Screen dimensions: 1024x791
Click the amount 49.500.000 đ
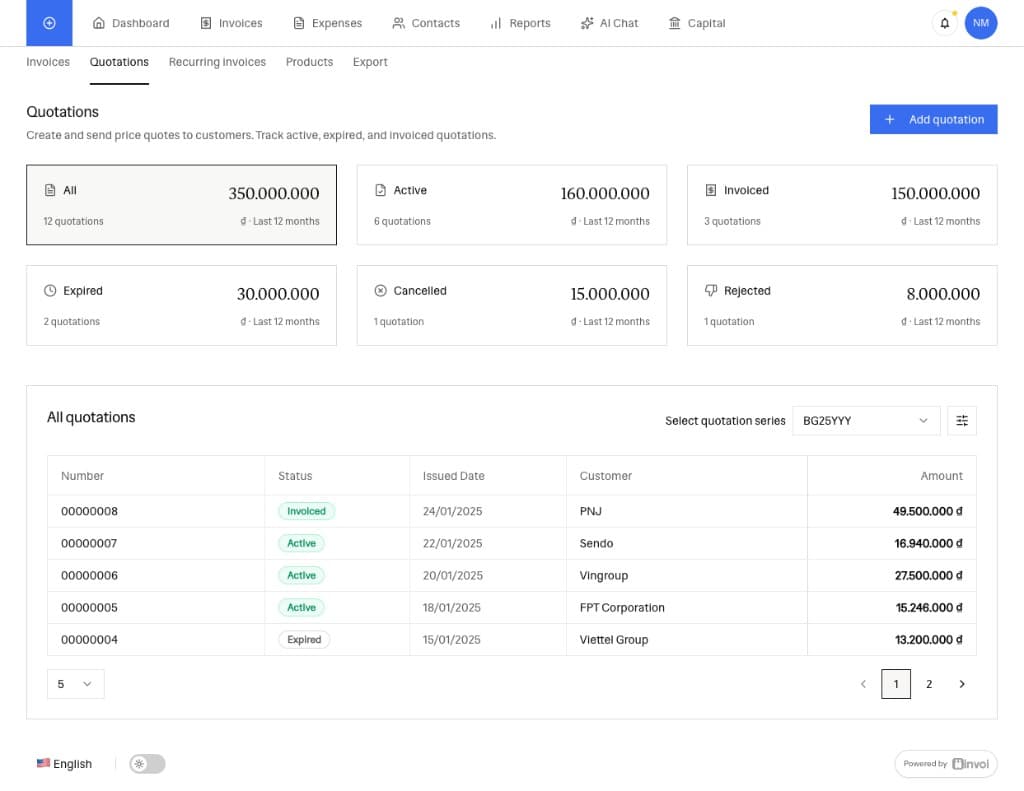click(927, 511)
